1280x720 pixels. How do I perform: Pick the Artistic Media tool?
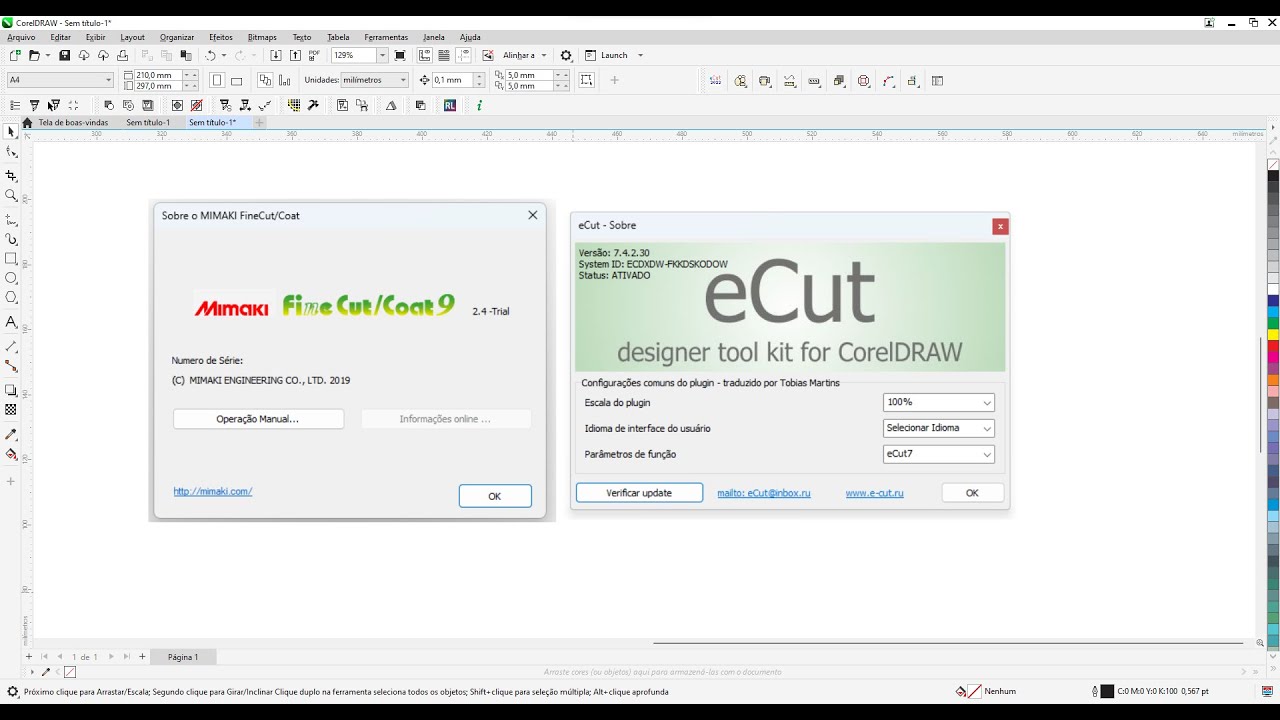click(x=11, y=239)
